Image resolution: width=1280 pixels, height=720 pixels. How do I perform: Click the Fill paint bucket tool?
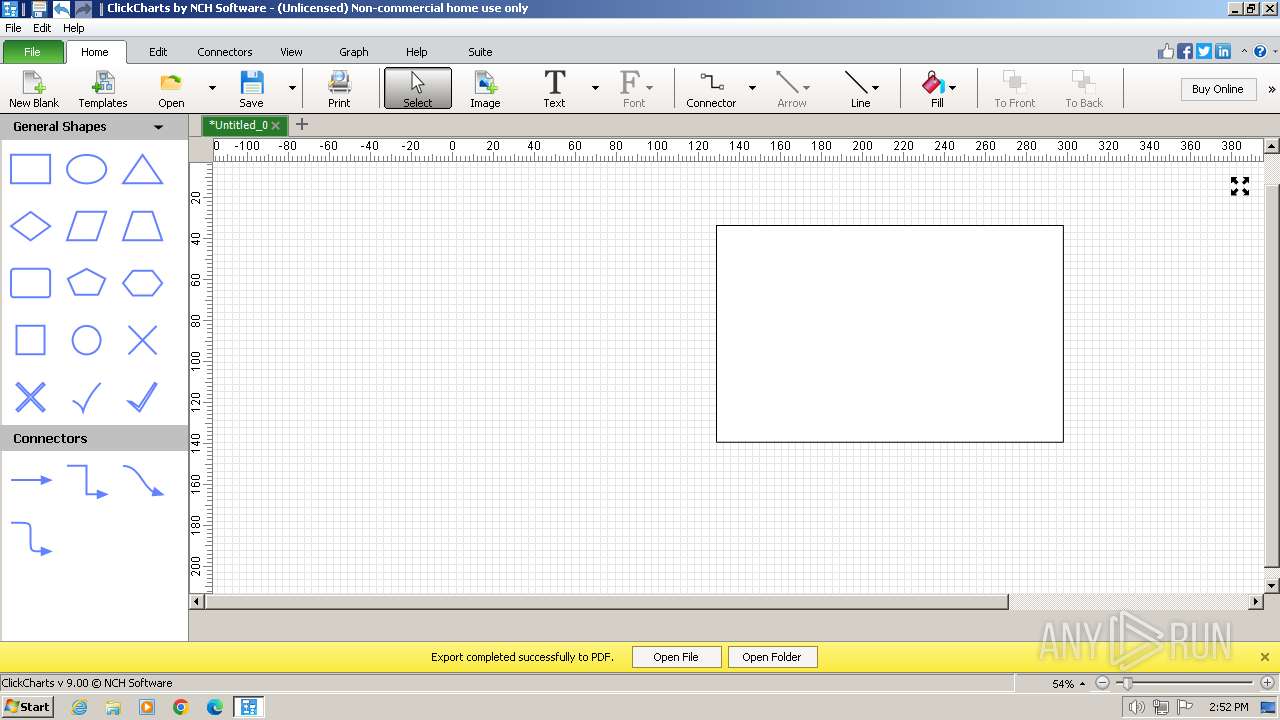point(934,89)
